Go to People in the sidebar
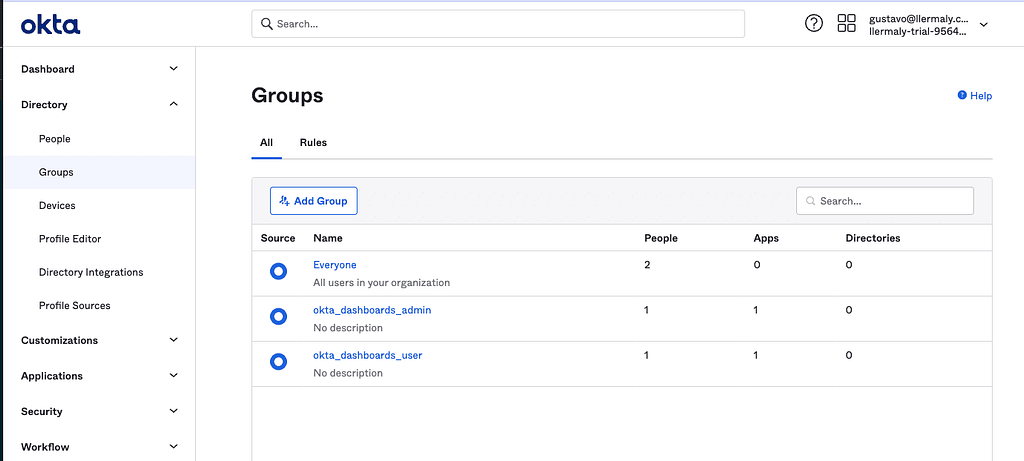 click(55, 139)
